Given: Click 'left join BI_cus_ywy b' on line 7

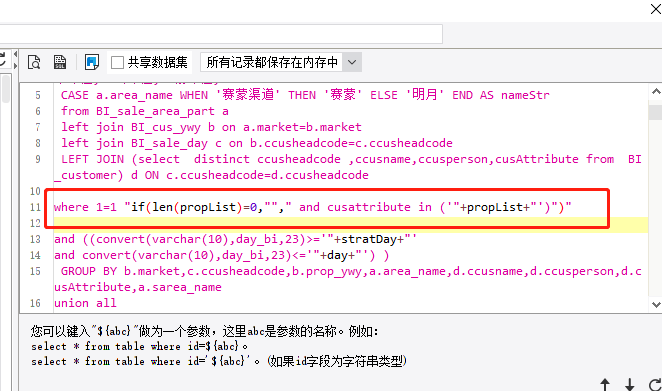Looking at the screenshot, I should [138, 127].
